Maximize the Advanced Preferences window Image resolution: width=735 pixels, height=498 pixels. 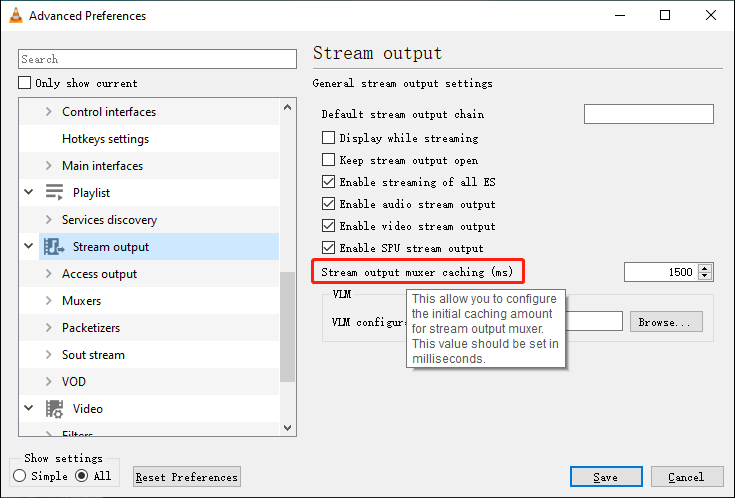(665, 15)
